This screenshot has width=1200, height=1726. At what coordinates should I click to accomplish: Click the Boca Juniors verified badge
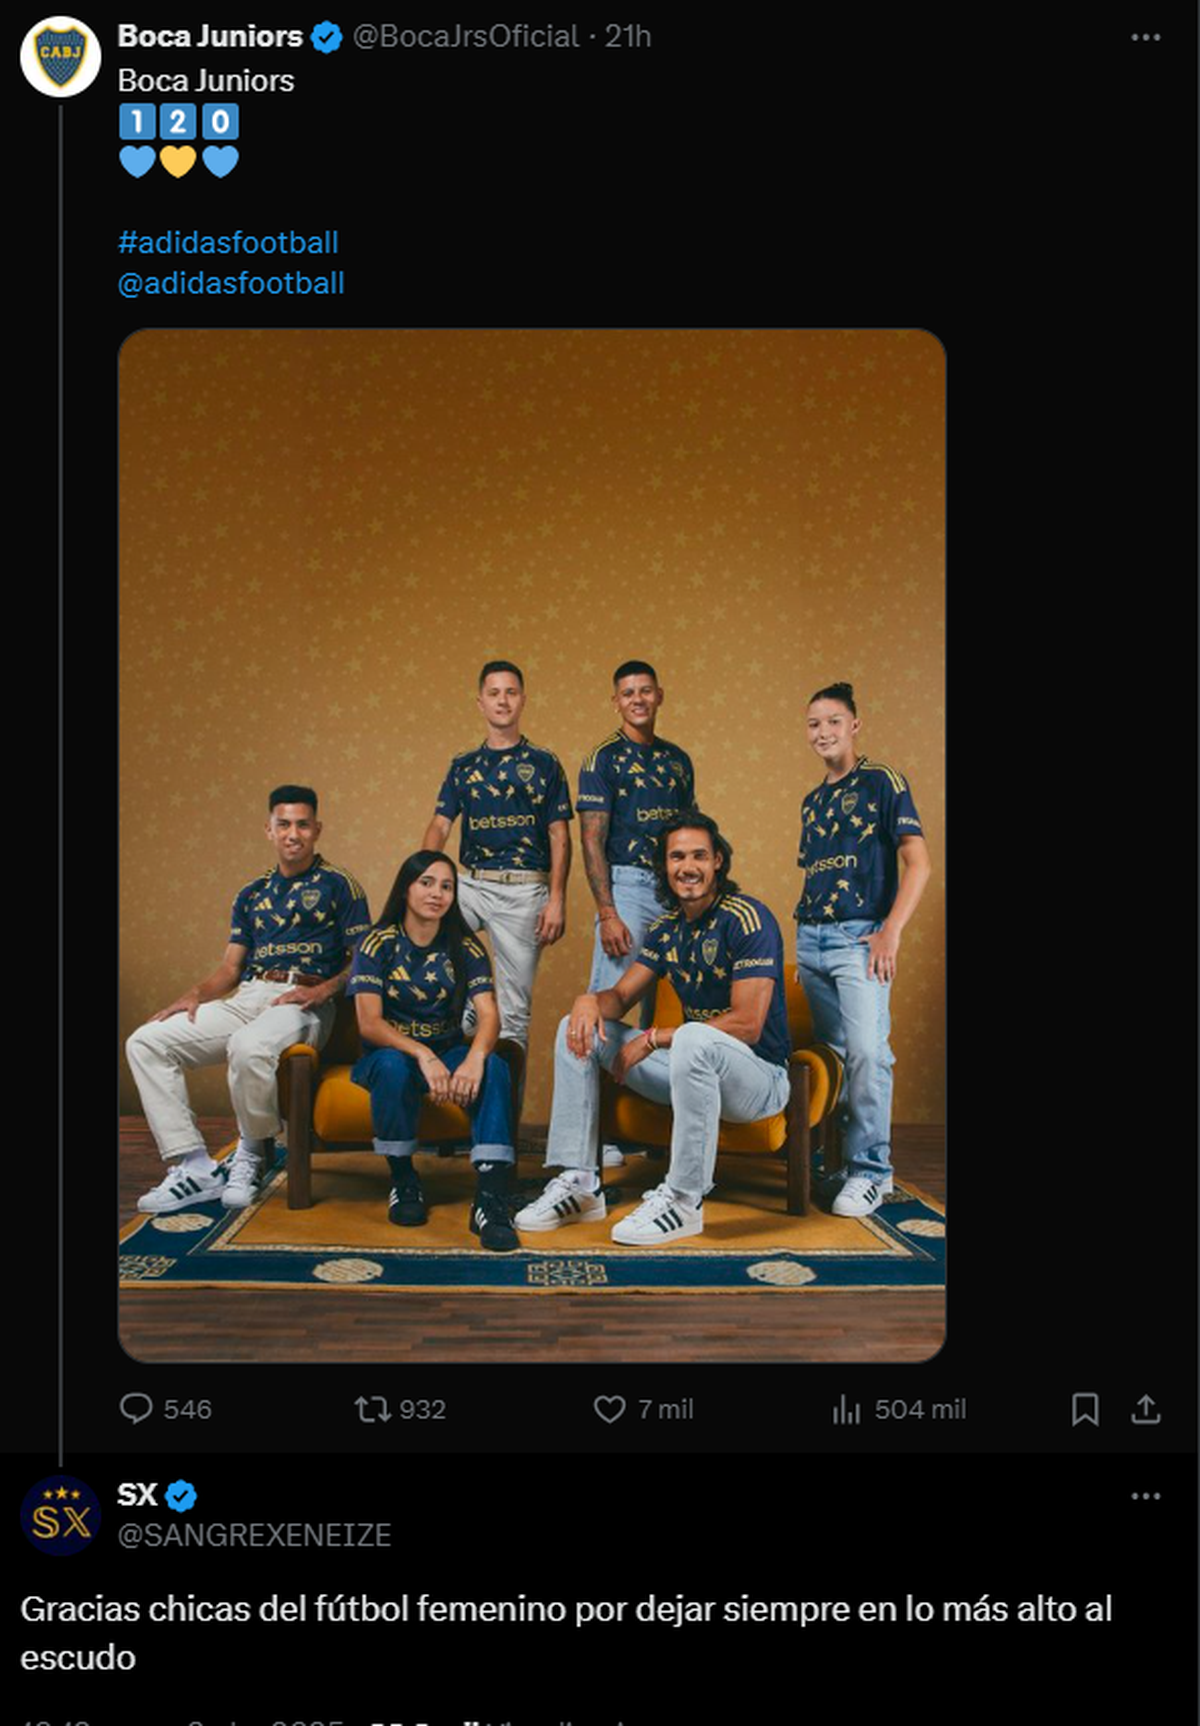326,38
